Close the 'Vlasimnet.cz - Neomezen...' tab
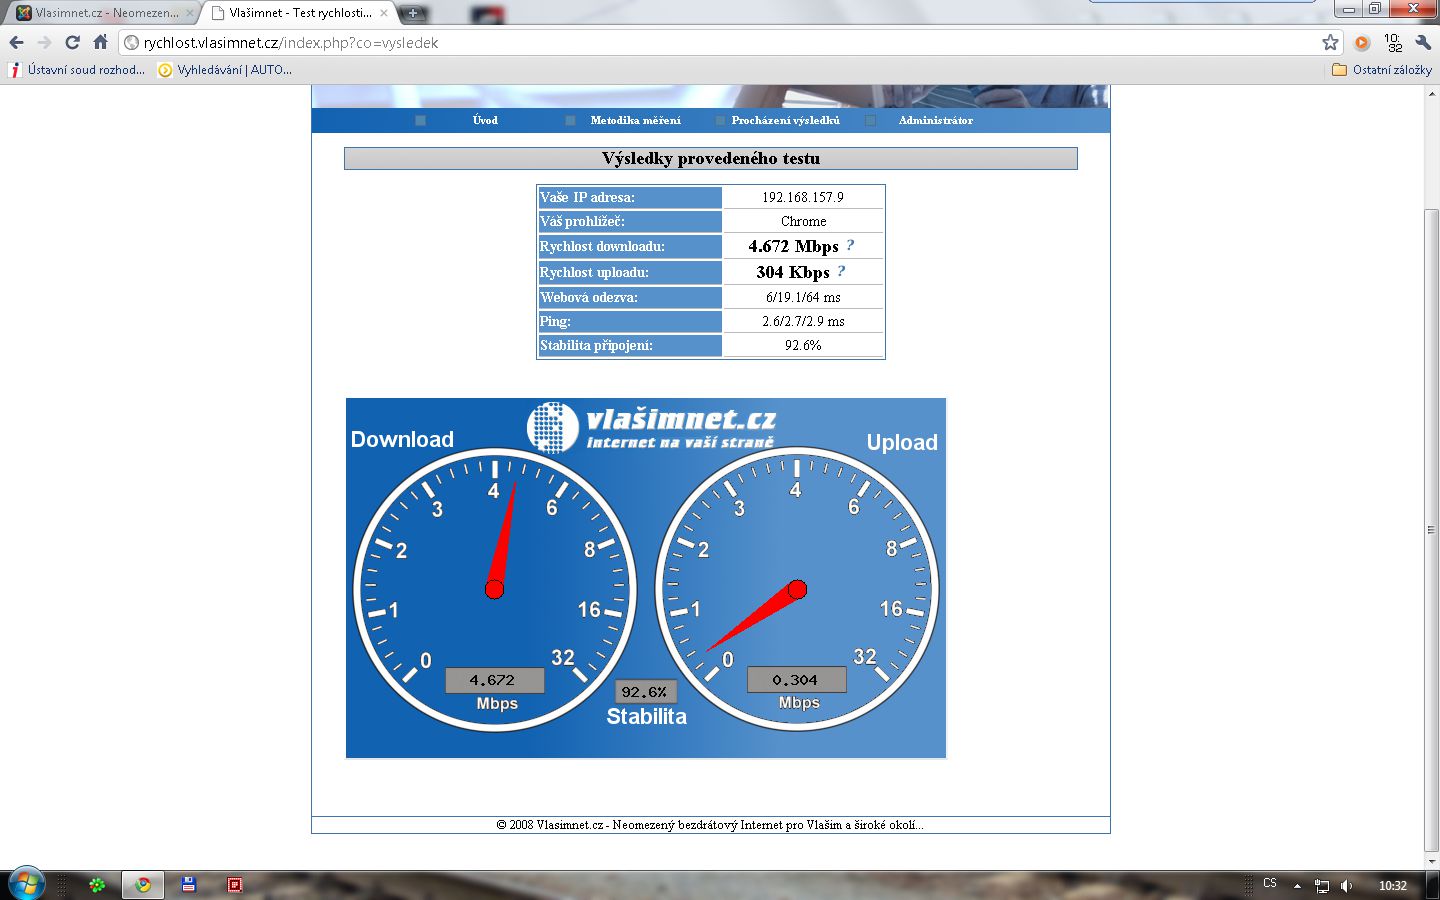 [x=190, y=13]
